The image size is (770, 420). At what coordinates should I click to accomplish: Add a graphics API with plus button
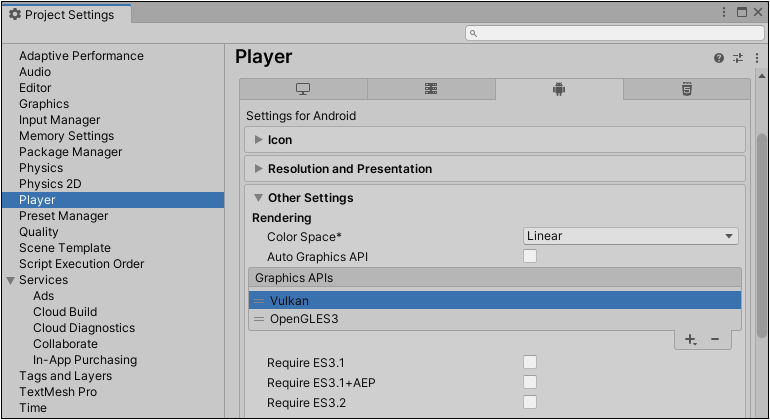[x=690, y=340]
